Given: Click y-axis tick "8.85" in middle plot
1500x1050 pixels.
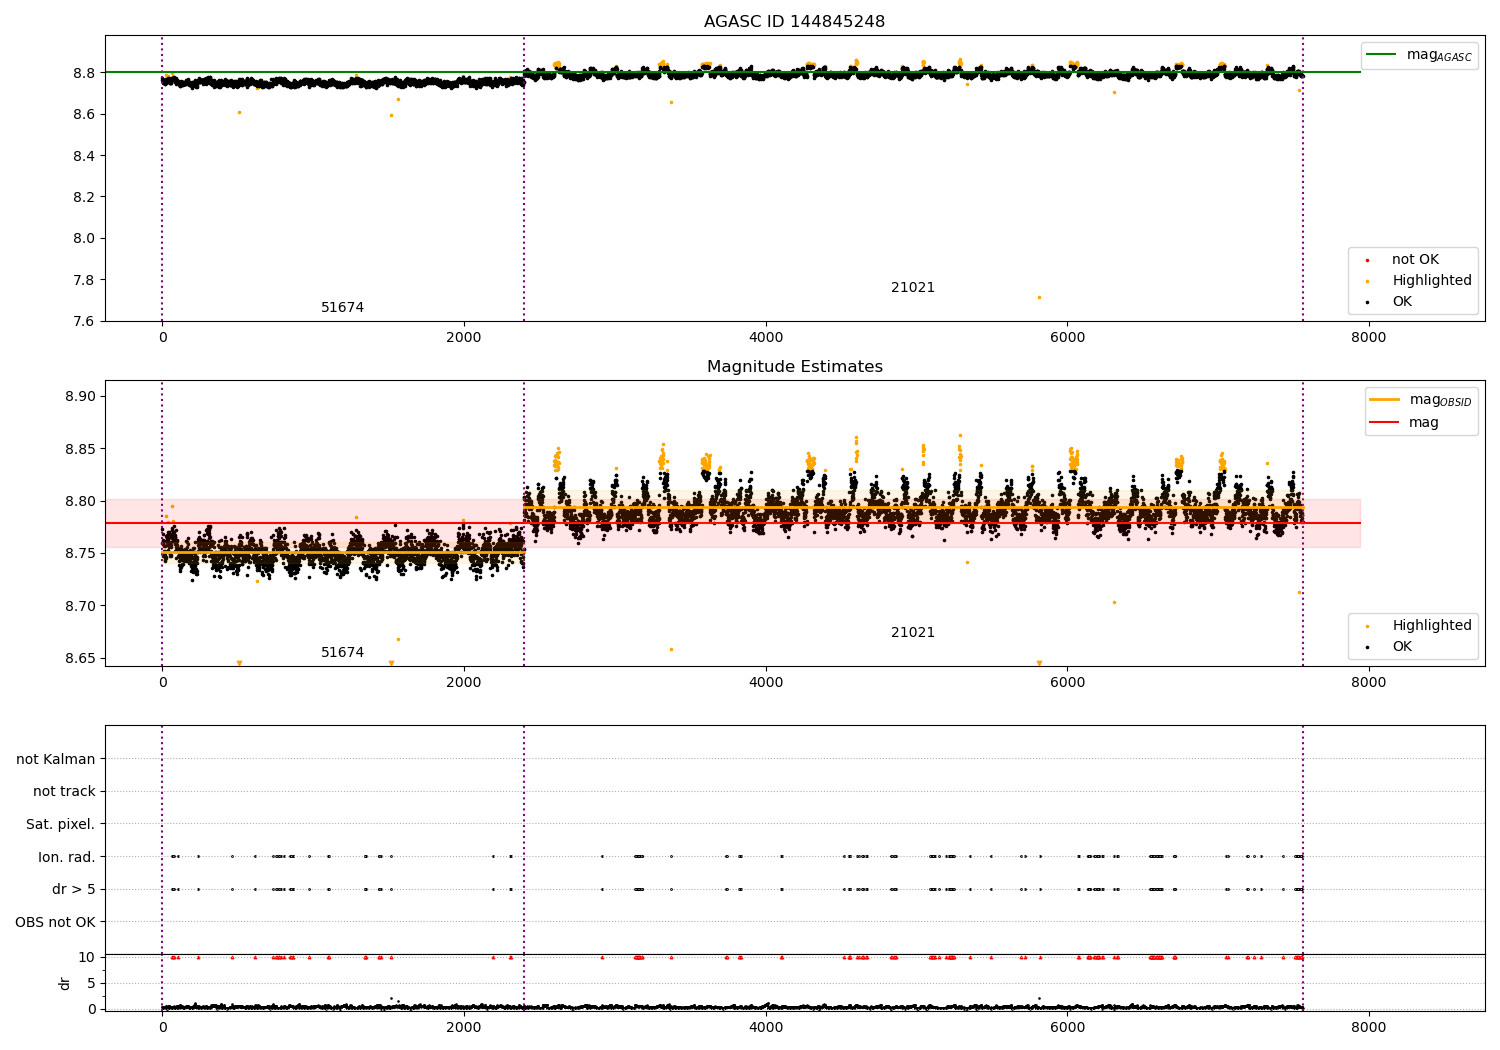Looking at the screenshot, I should (x=80, y=449).
